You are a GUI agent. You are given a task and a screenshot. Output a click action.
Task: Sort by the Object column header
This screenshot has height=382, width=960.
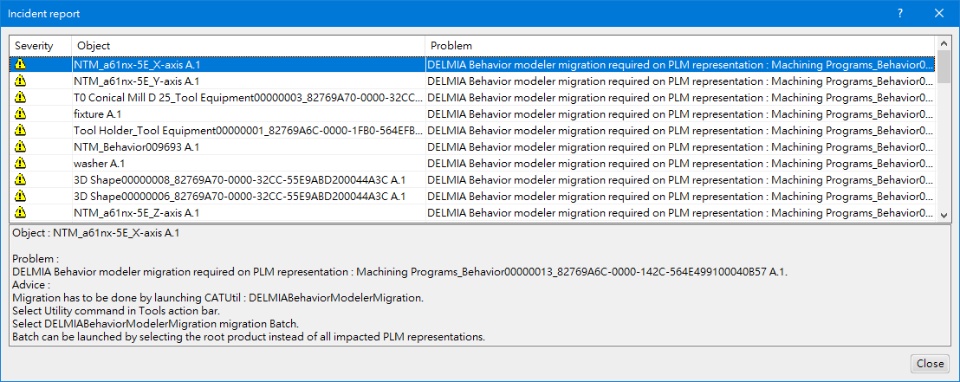(x=249, y=46)
